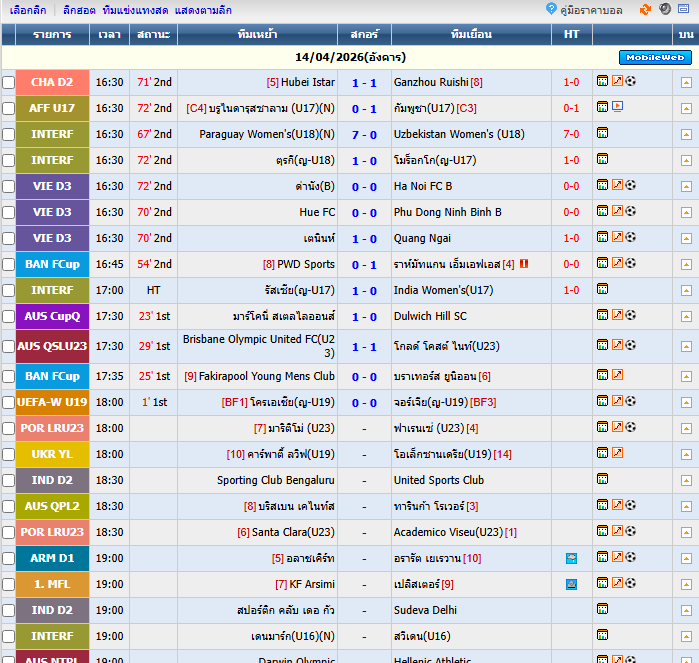Screen dimensions: 699x663
Task: Switch to the ลีกฮอต hot leagues view
Action: pos(79,10)
